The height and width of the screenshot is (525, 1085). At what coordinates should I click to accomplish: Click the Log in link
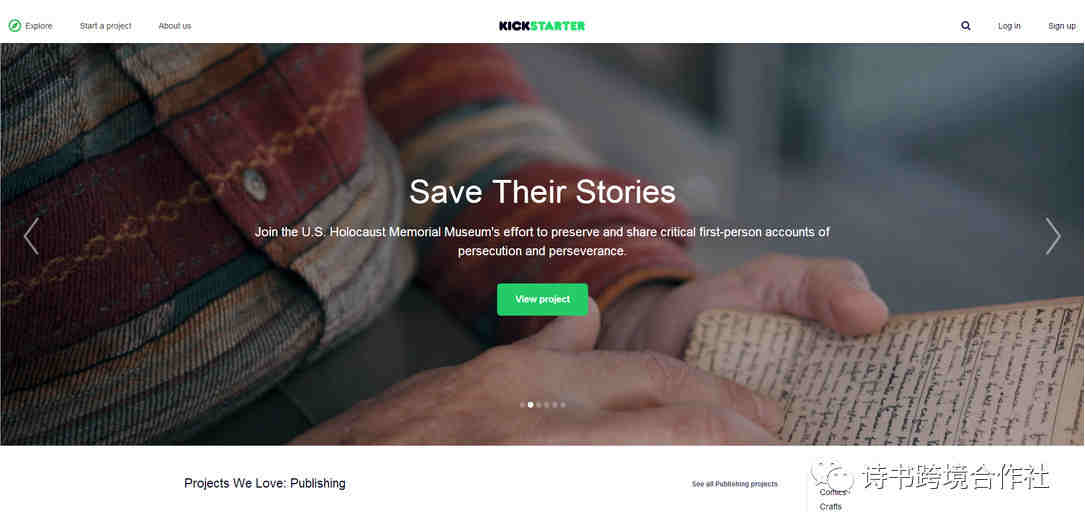1009,26
